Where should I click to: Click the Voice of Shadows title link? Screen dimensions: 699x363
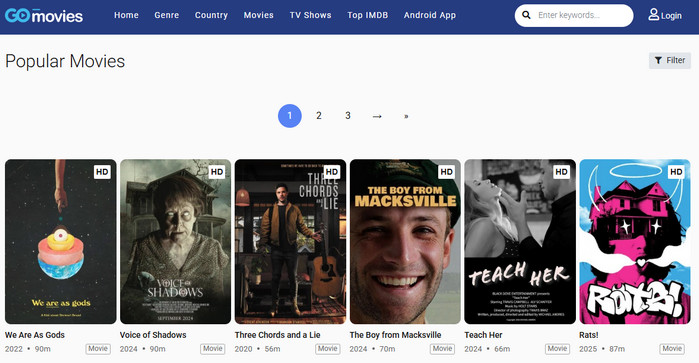153,335
